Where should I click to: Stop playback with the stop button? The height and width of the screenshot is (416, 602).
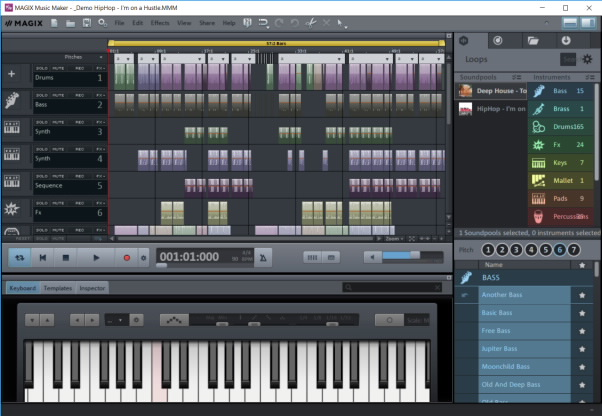tap(66, 258)
